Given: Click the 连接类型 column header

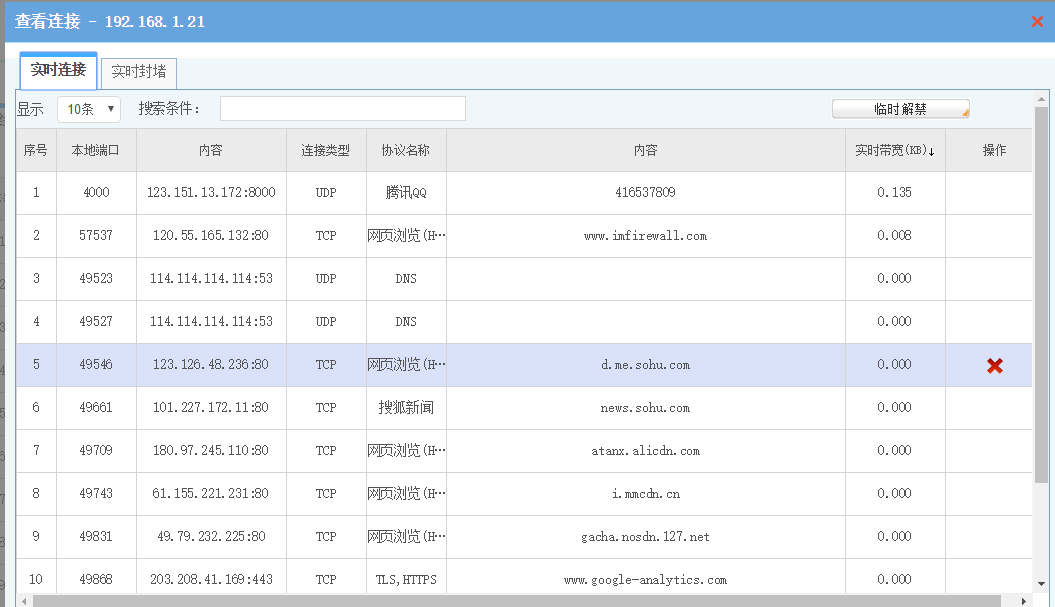Looking at the screenshot, I should [326, 150].
